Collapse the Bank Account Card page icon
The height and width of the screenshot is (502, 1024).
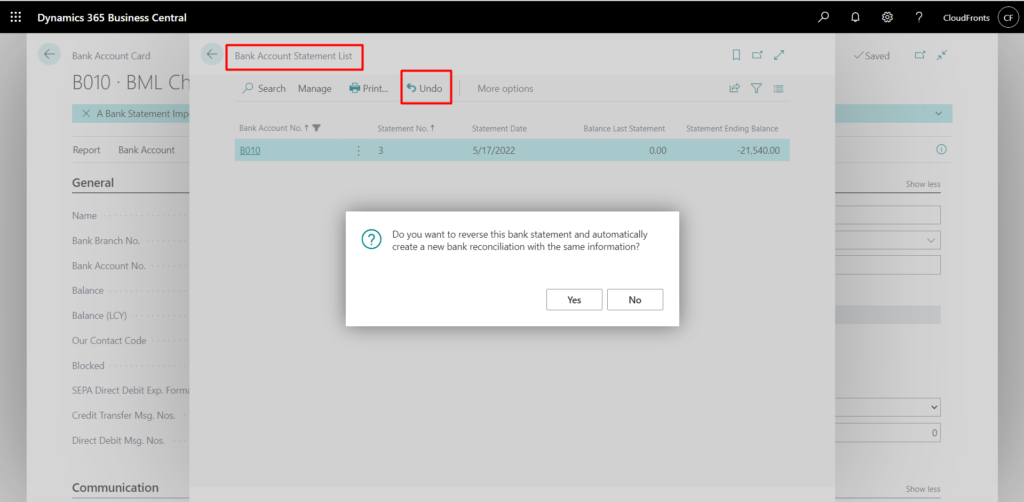941,55
